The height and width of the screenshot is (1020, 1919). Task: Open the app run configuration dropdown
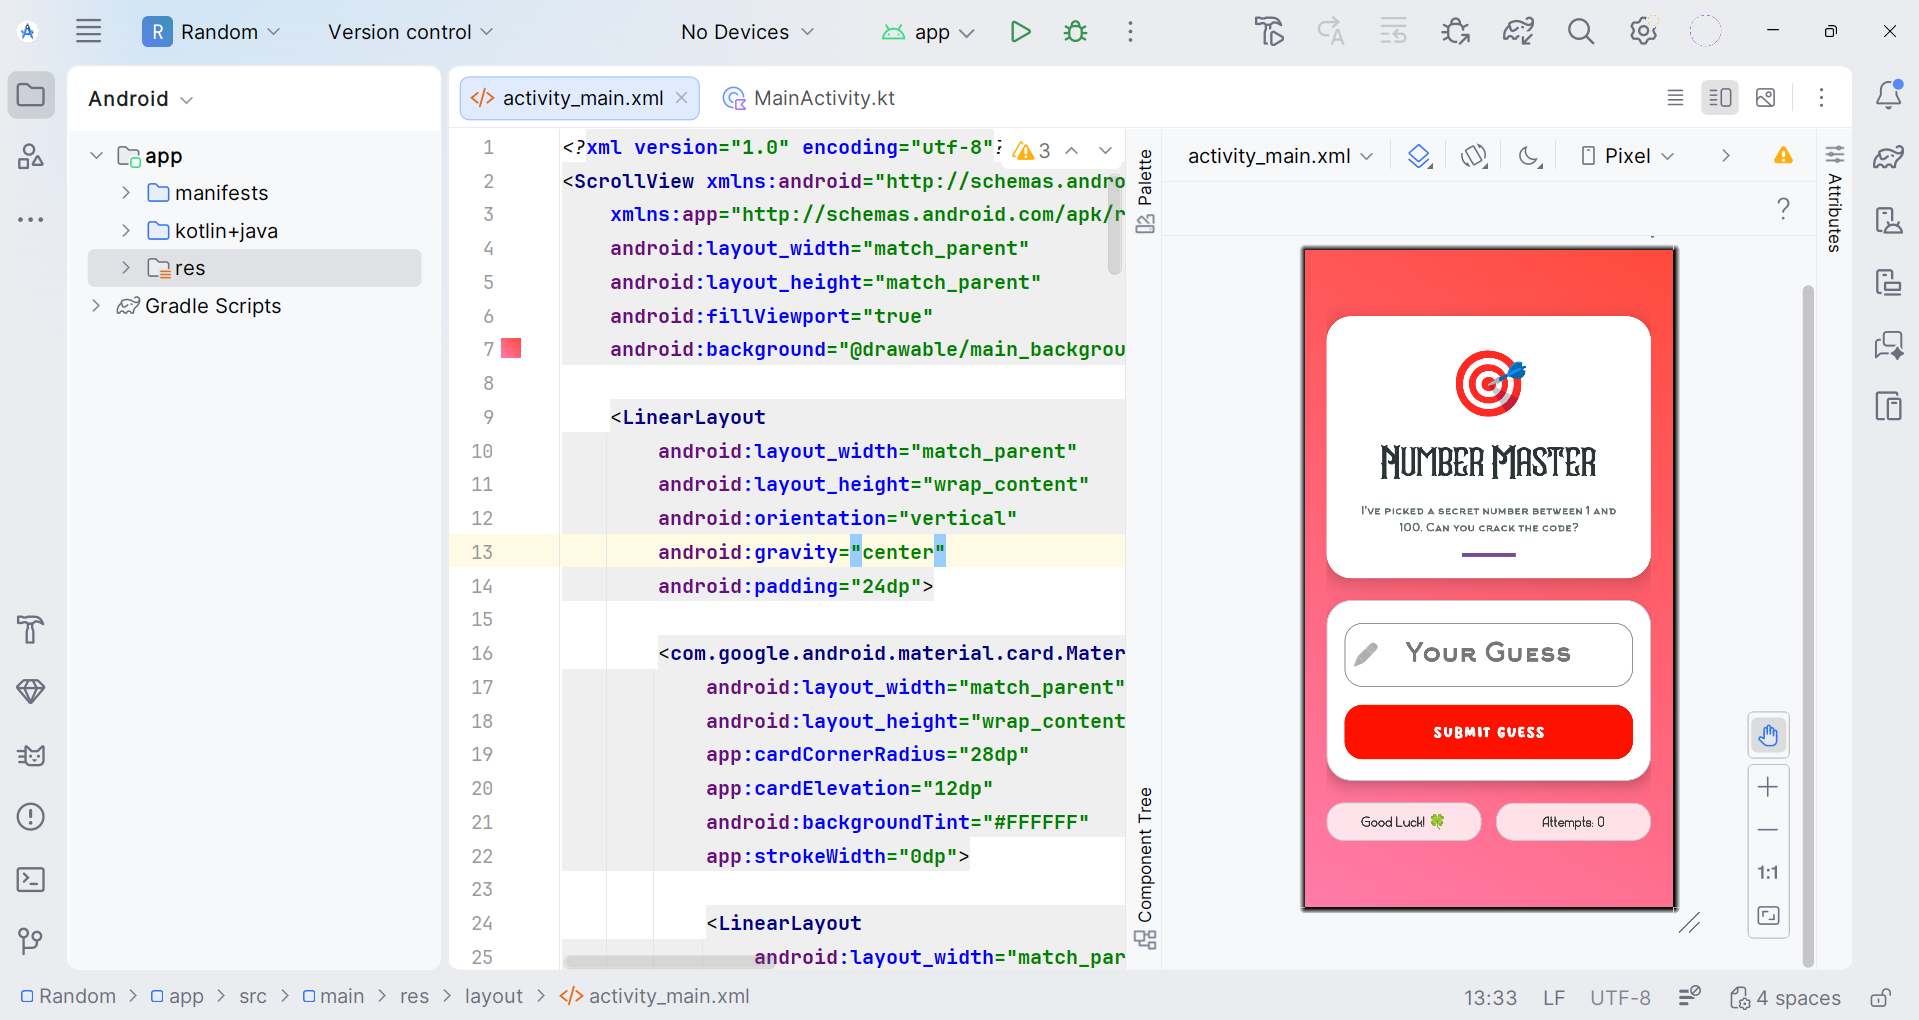click(929, 32)
